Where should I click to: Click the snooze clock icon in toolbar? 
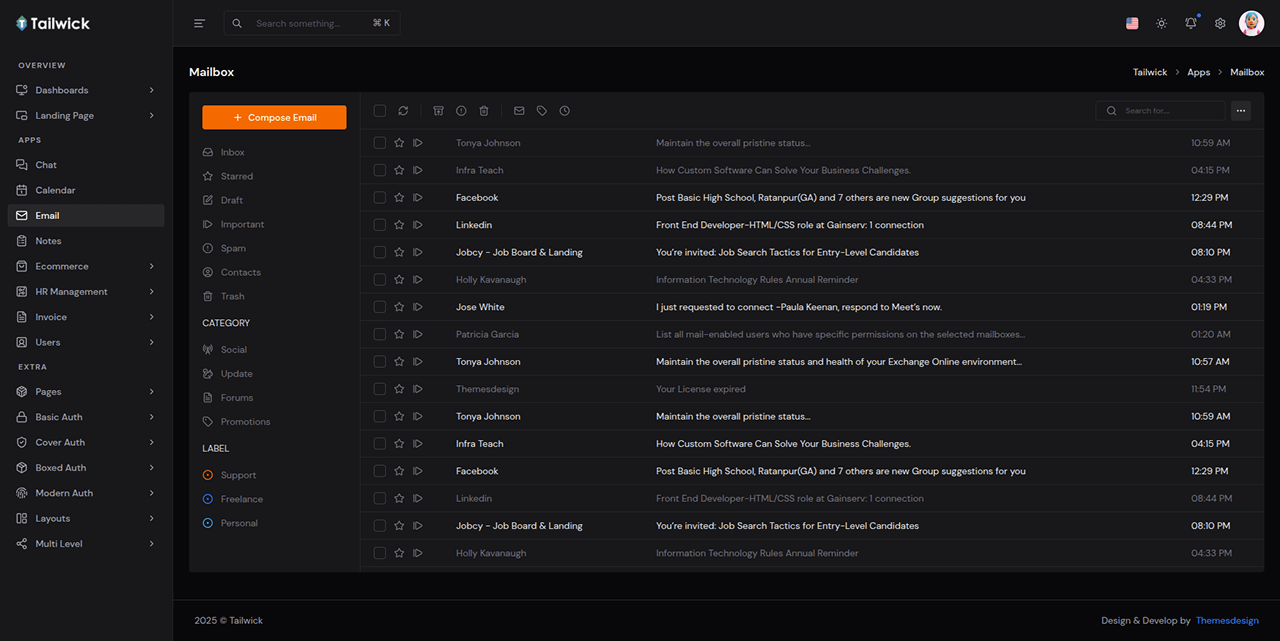click(x=565, y=111)
